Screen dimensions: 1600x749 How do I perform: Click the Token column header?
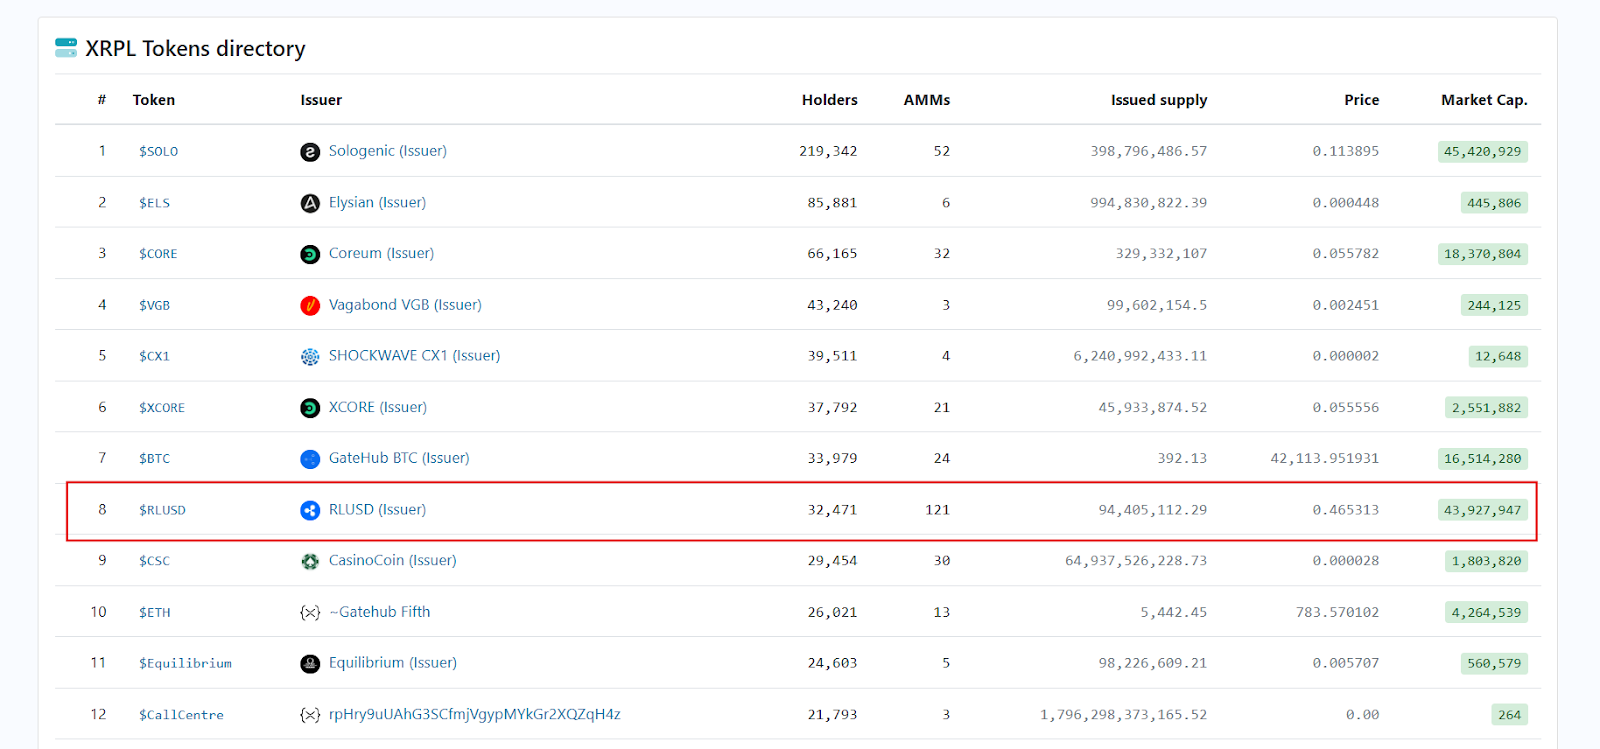pos(154,100)
